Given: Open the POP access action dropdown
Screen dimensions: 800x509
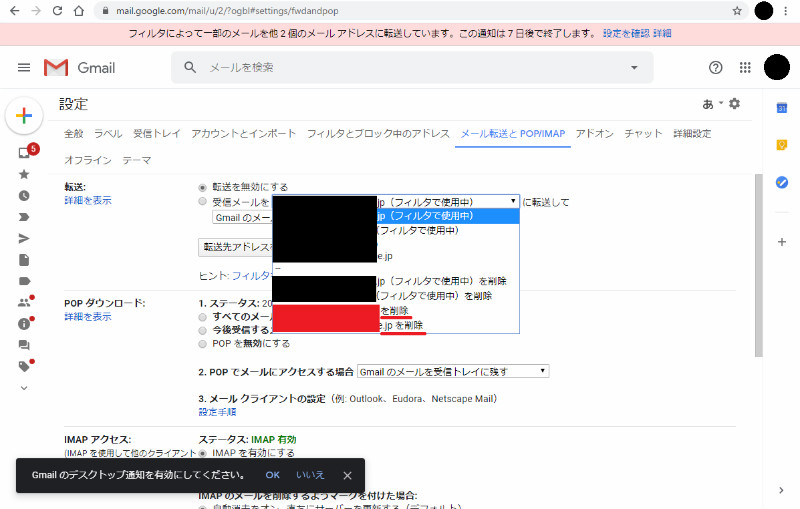Looking at the screenshot, I should pyautogui.click(x=453, y=371).
